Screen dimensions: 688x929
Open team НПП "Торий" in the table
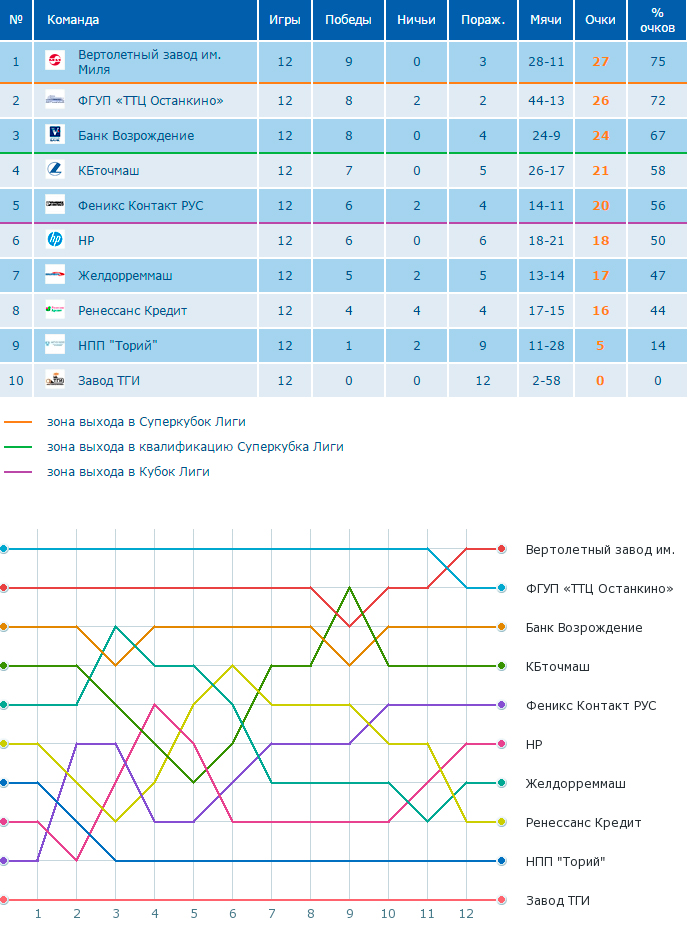click(x=117, y=345)
